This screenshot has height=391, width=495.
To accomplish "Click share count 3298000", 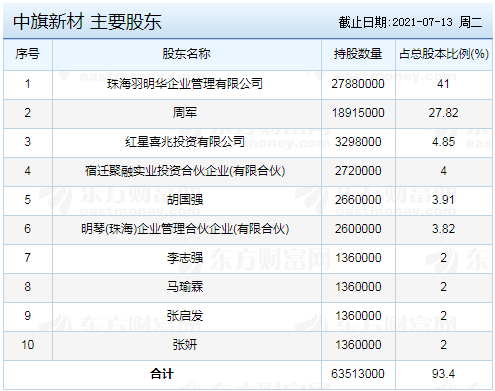I will [x=358, y=142].
